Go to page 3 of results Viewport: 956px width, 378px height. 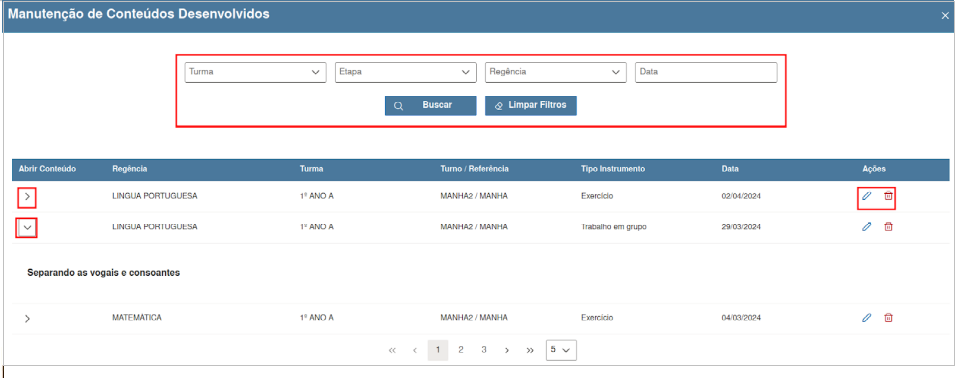click(x=483, y=350)
